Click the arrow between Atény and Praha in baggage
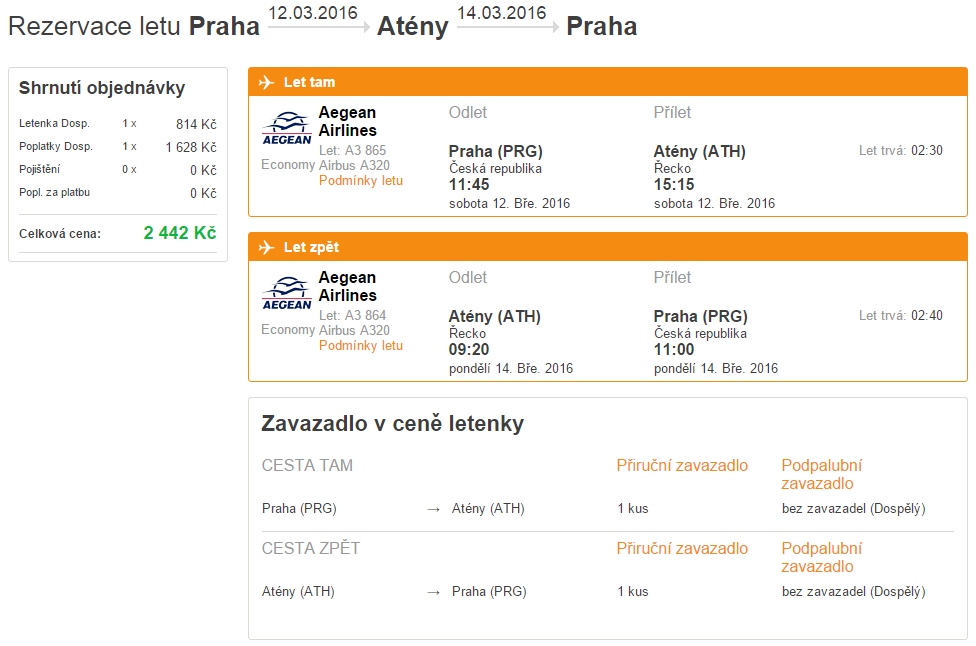Viewport: 976px width, 646px height. tap(434, 592)
